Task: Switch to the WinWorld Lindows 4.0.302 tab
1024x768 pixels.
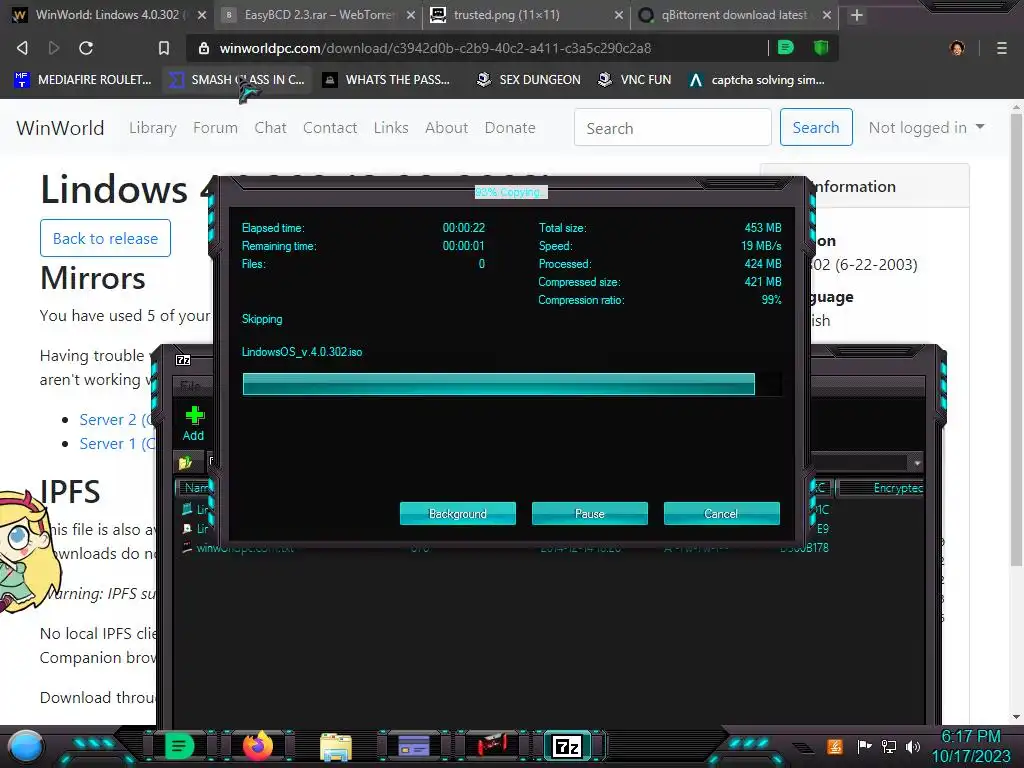Action: [108, 15]
